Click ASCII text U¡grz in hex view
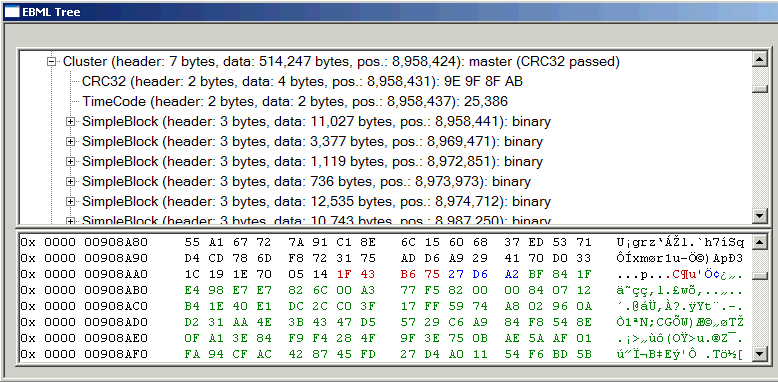The image size is (778, 382). (636, 243)
